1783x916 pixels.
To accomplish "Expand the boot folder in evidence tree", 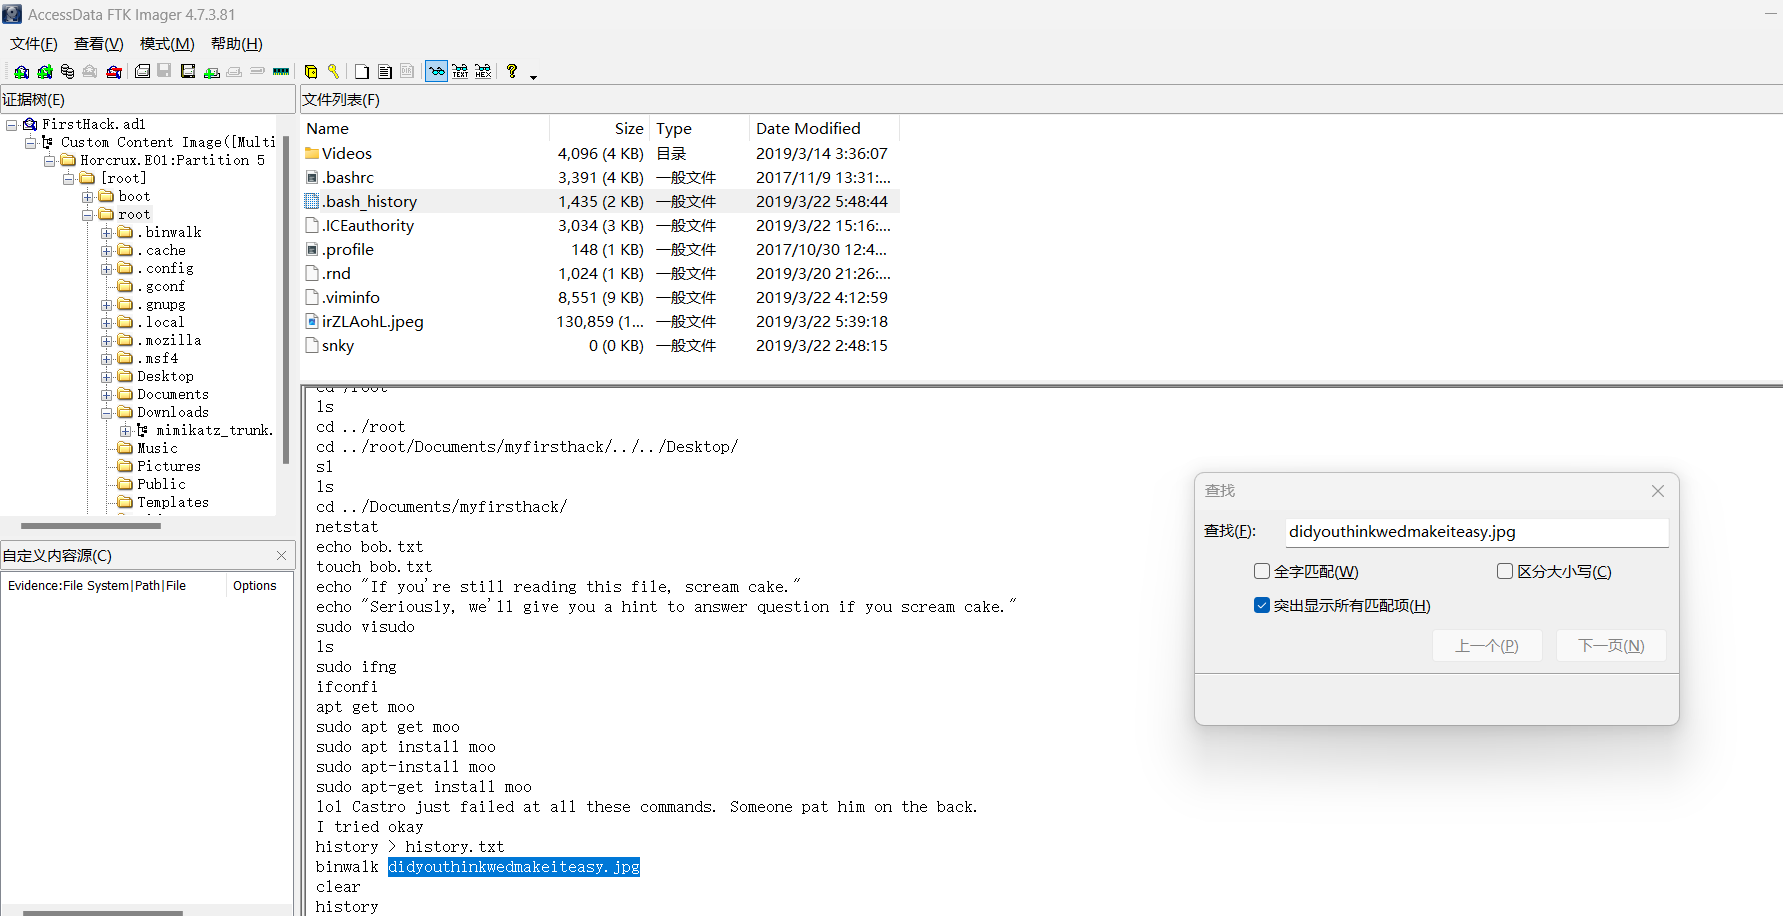I will coord(88,197).
